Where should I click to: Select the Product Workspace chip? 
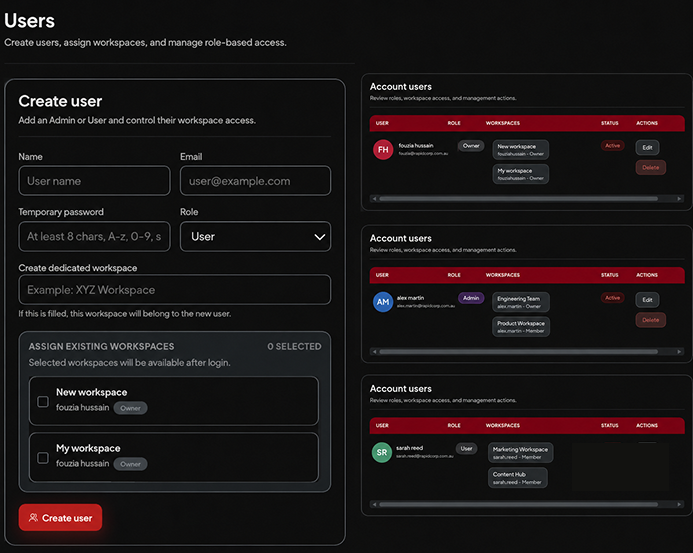(521, 327)
